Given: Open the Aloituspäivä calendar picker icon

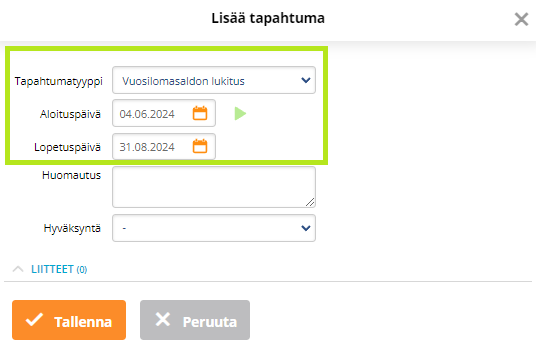Looking at the screenshot, I should click(x=200, y=113).
